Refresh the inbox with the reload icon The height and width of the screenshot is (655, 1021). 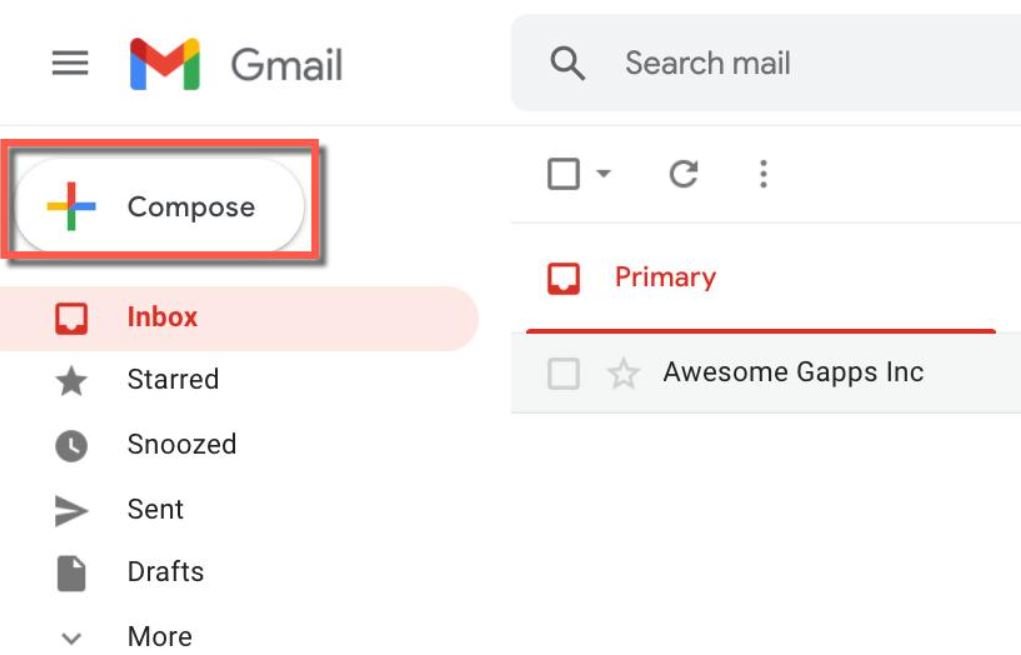point(683,172)
